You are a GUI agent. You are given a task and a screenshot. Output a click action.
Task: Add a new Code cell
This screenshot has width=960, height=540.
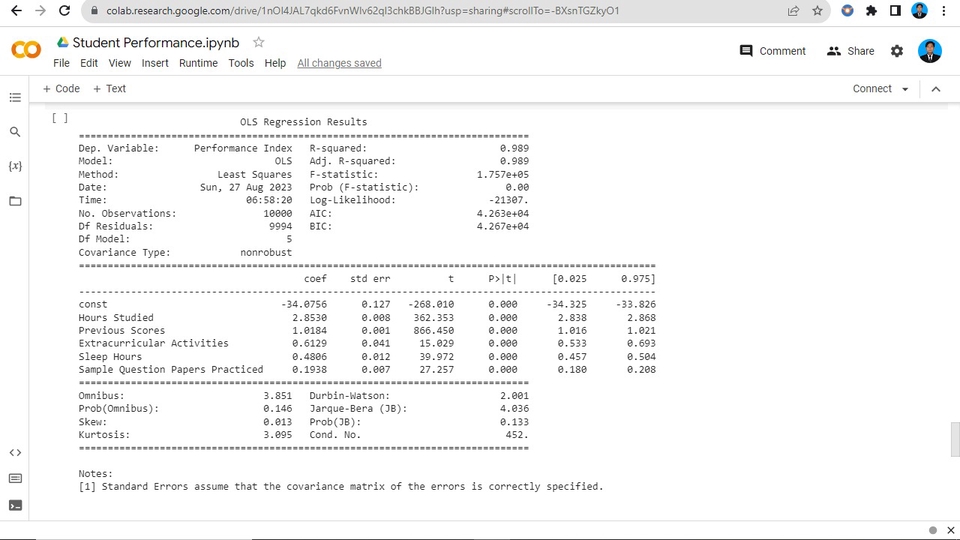click(x=61, y=89)
